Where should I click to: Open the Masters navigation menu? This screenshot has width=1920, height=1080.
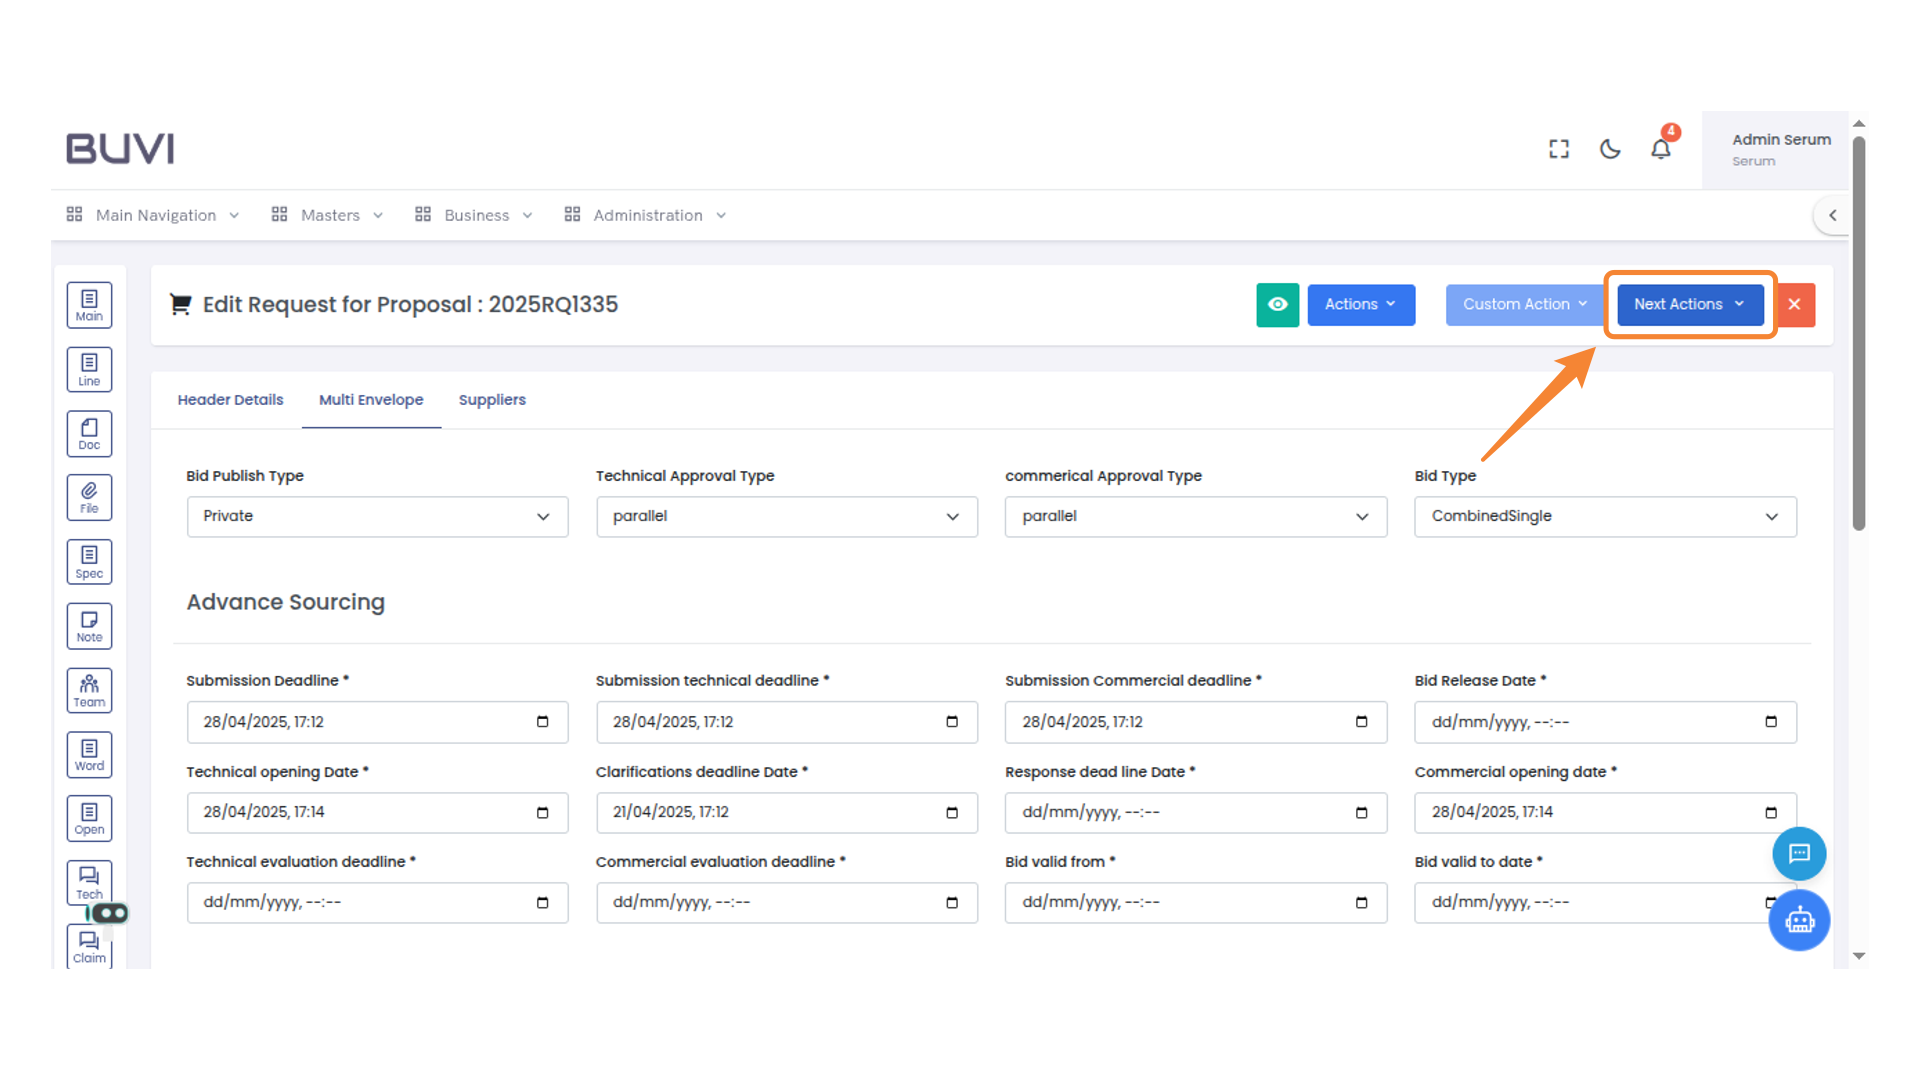tap(329, 215)
